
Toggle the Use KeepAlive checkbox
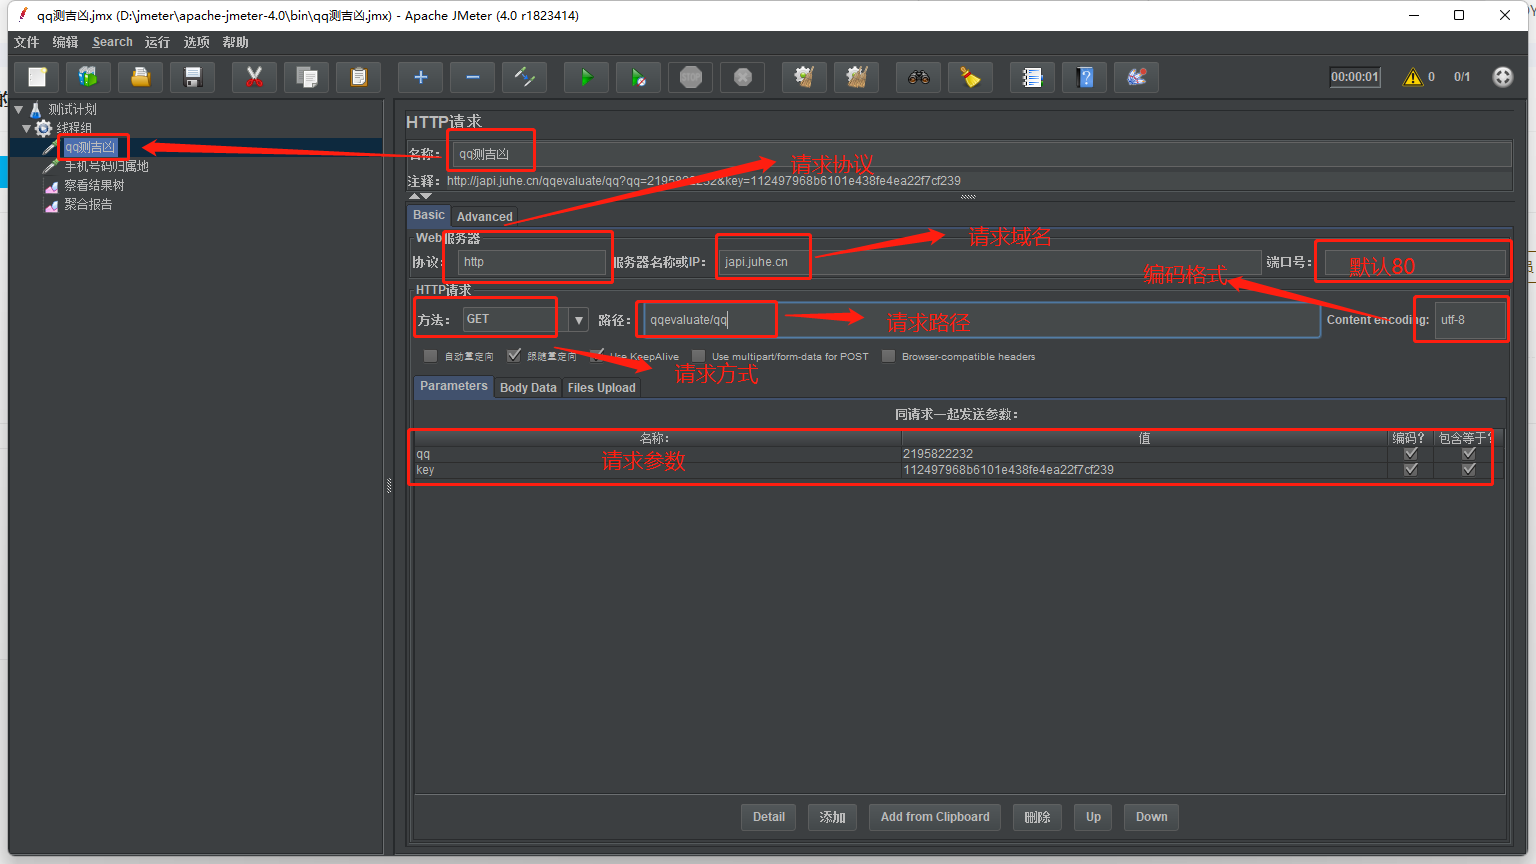coord(597,356)
